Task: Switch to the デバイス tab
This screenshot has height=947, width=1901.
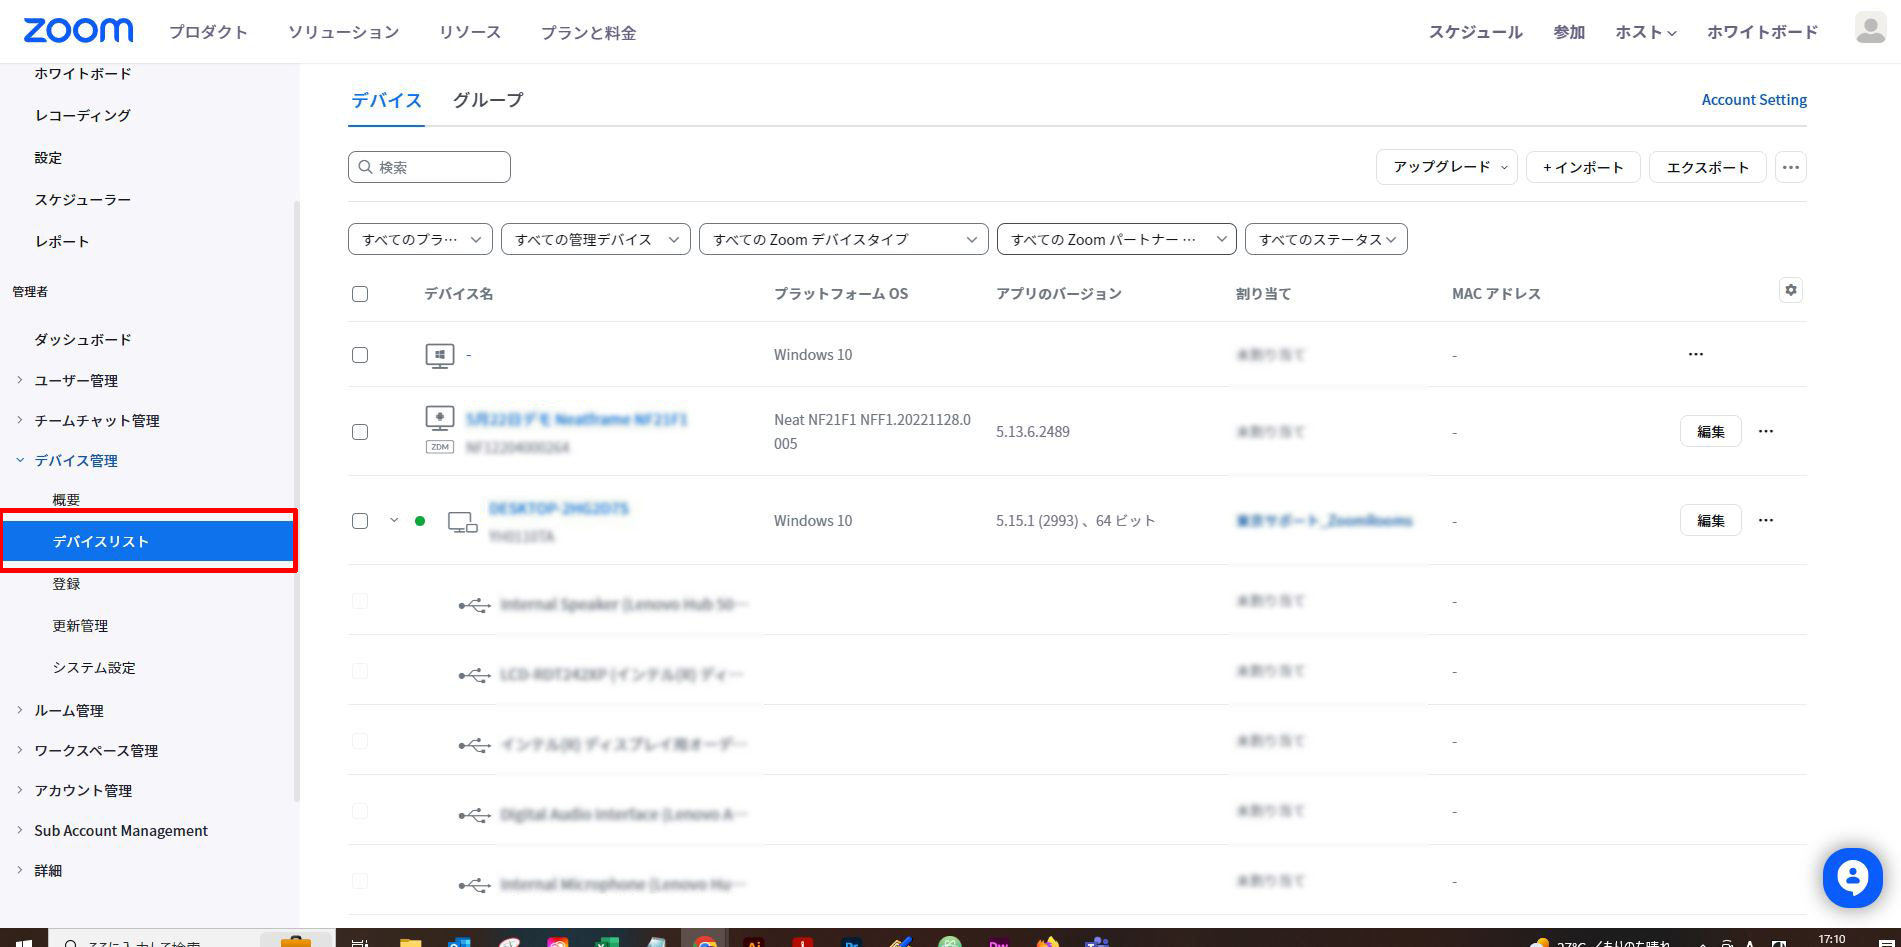Action: coord(386,100)
